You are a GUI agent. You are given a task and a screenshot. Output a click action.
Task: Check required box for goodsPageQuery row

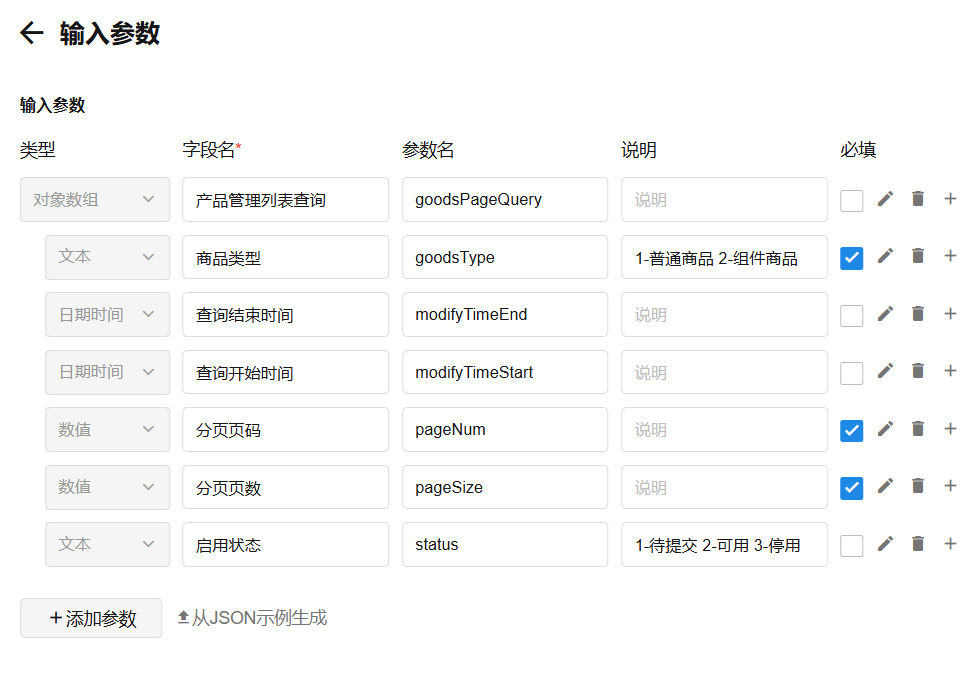point(851,201)
